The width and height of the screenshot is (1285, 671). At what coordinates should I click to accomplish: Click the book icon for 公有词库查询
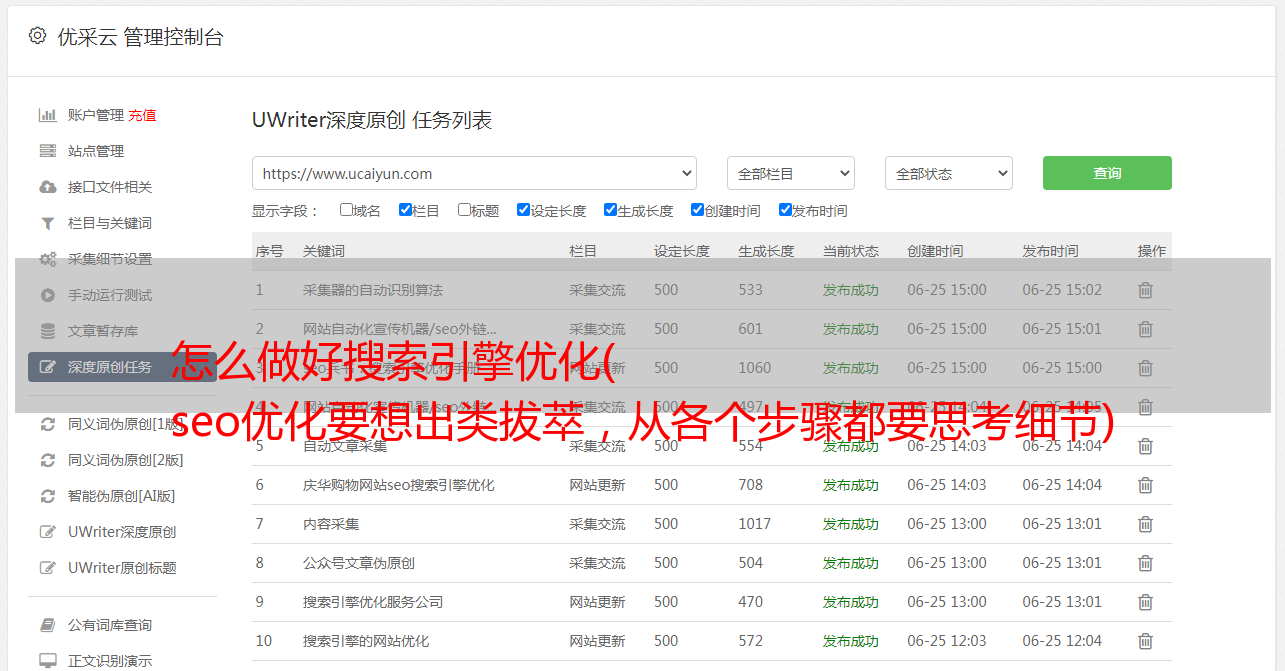click(x=47, y=625)
